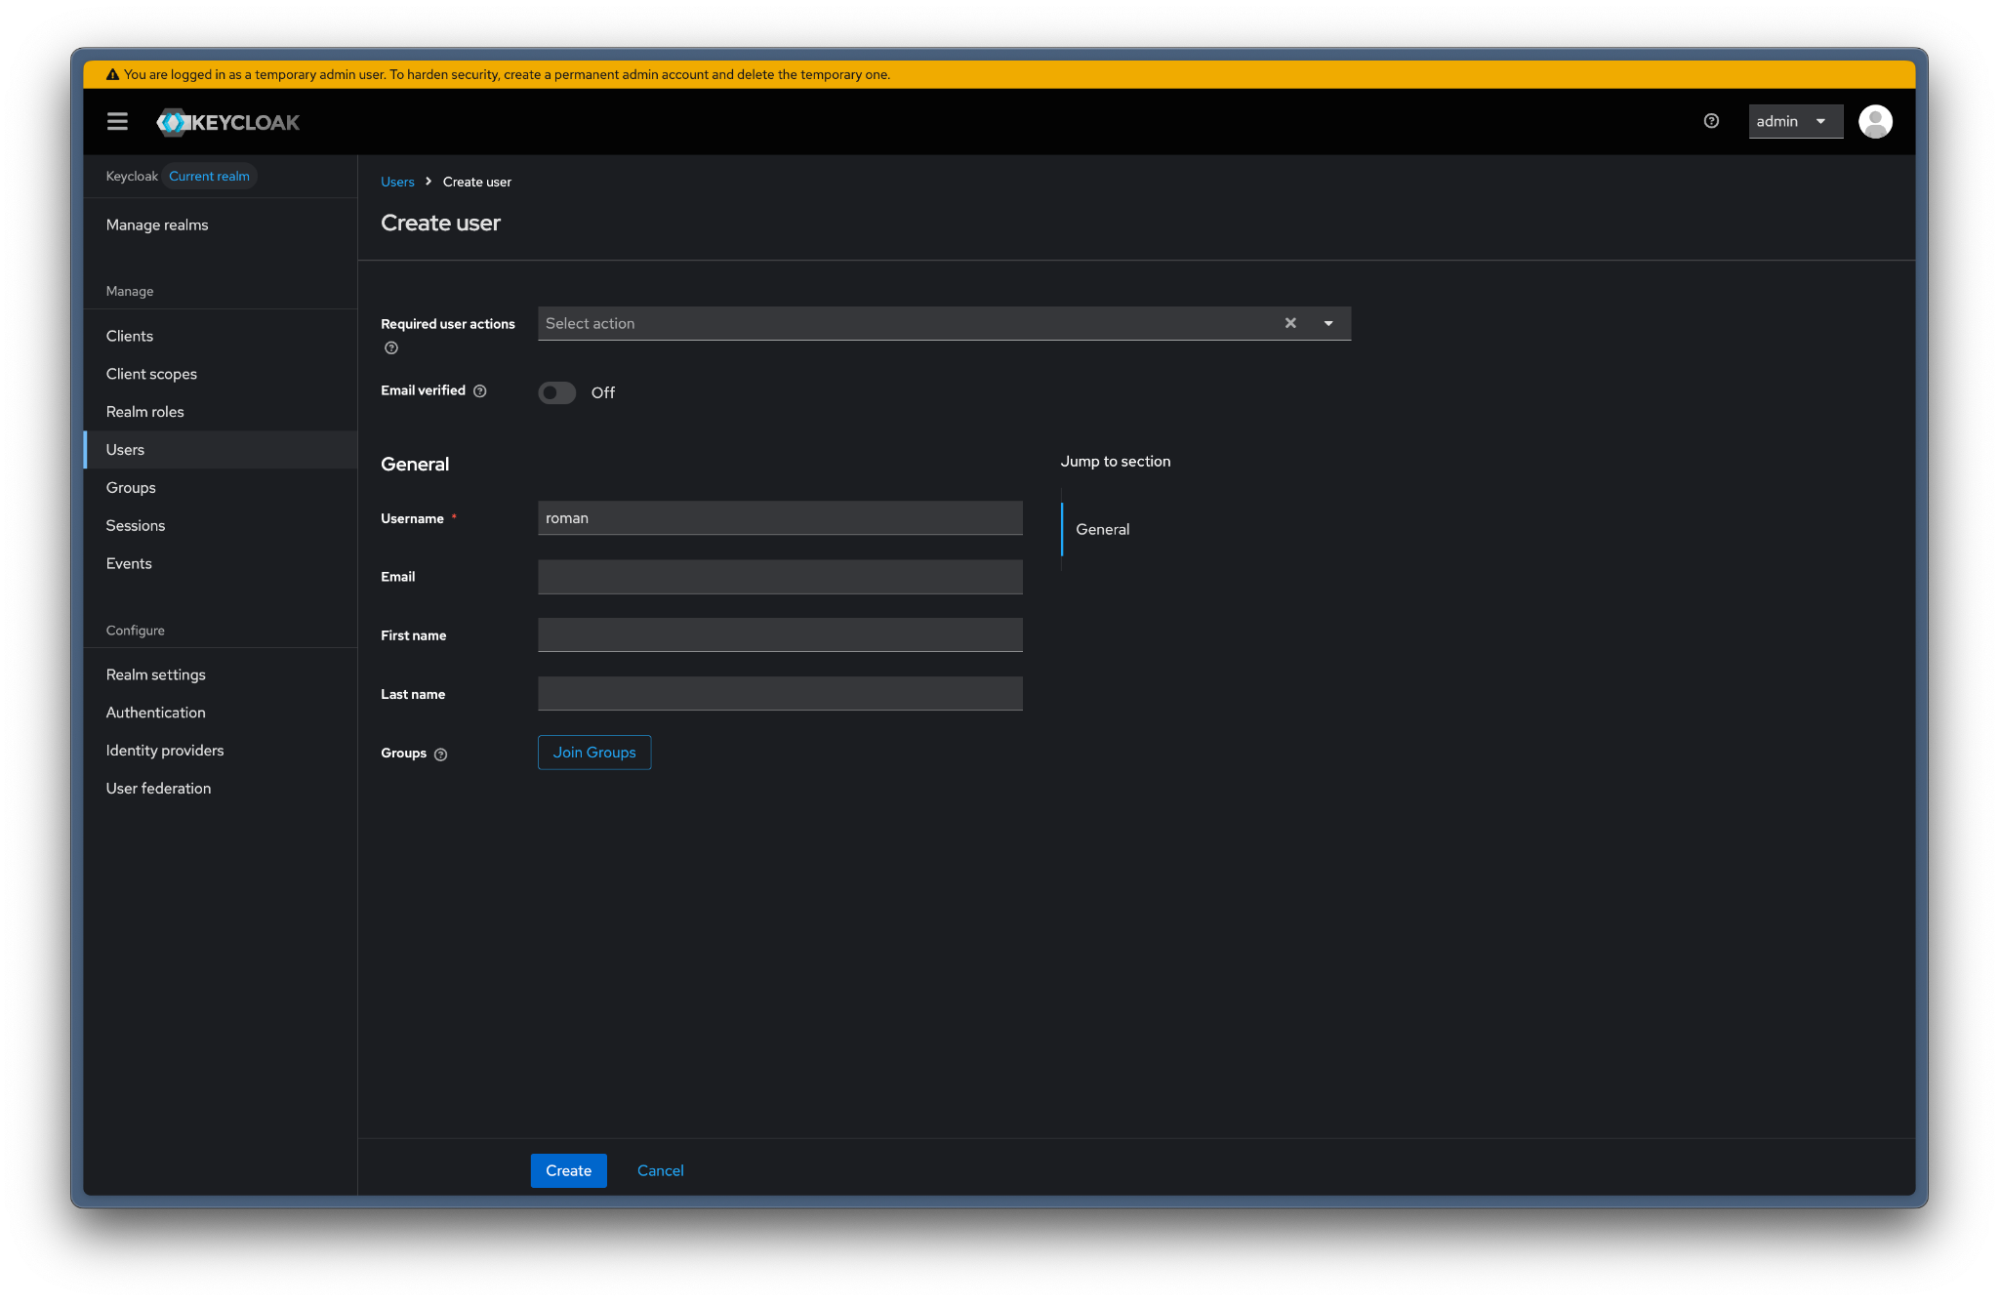This screenshot has width=1999, height=1302.
Task: Click the Cancel link
Action: pos(660,1171)
